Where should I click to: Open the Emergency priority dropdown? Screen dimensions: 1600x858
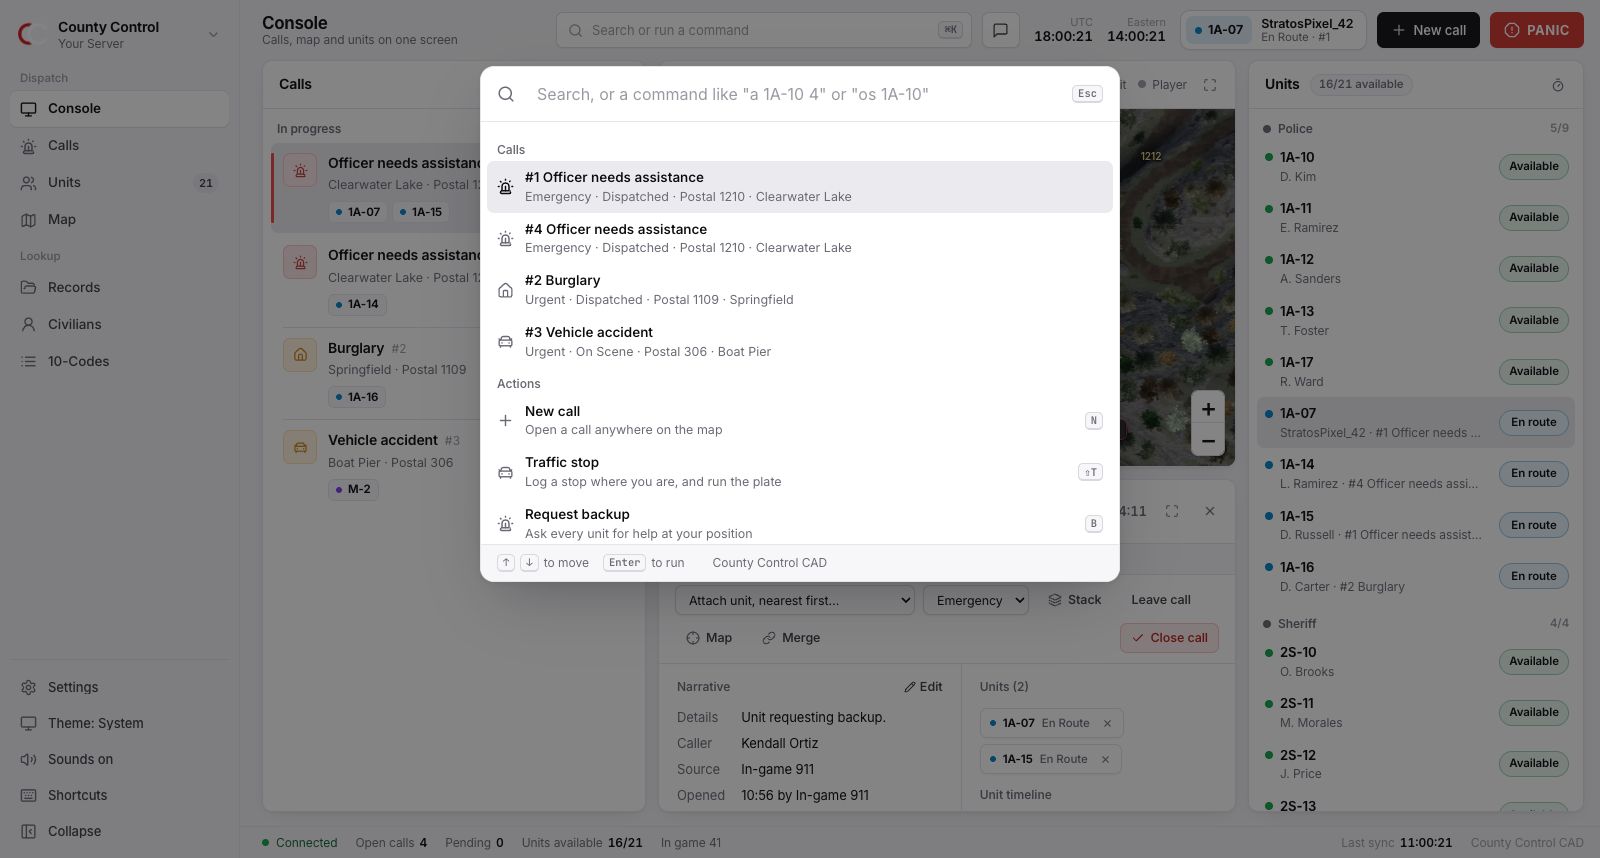pos(976,600)
